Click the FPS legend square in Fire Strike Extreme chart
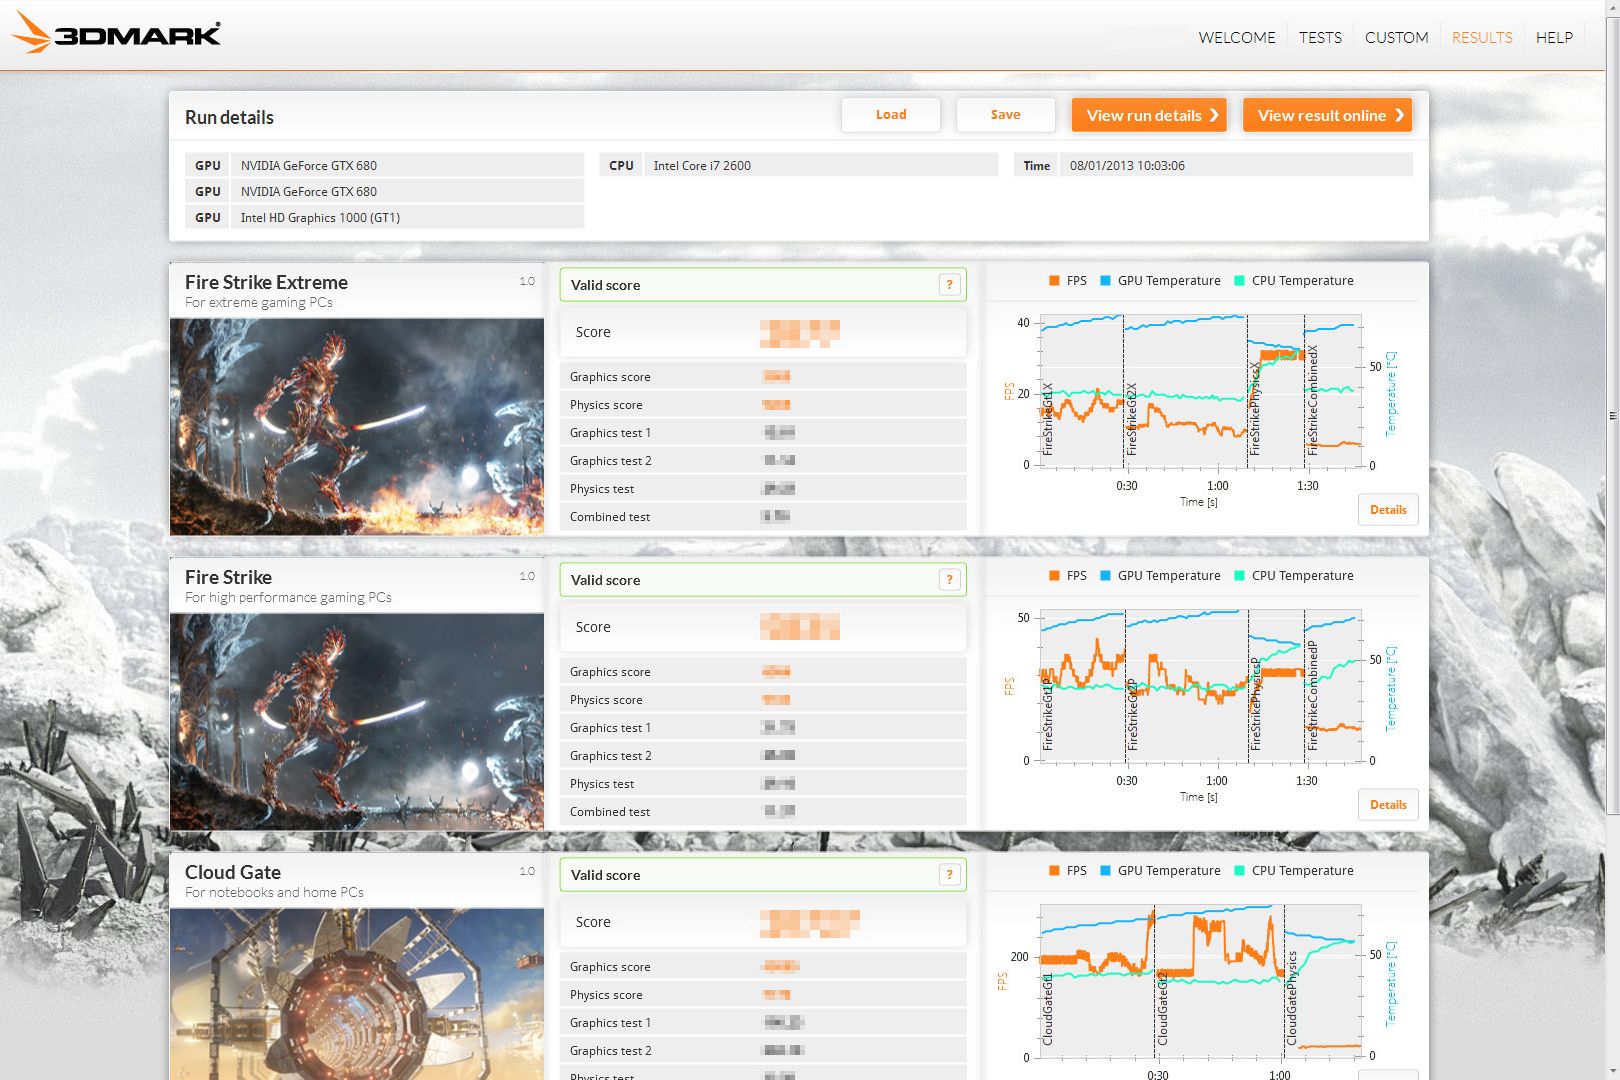Screen dimensions: 1620x1080 pyautogui.click(x=1054, y=281)
